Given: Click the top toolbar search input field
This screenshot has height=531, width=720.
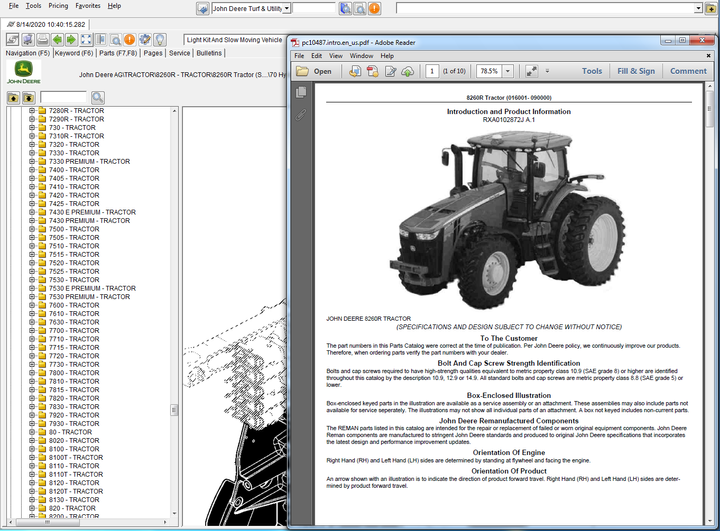Looking at the screenshot, I should click(x=314, y=8).
